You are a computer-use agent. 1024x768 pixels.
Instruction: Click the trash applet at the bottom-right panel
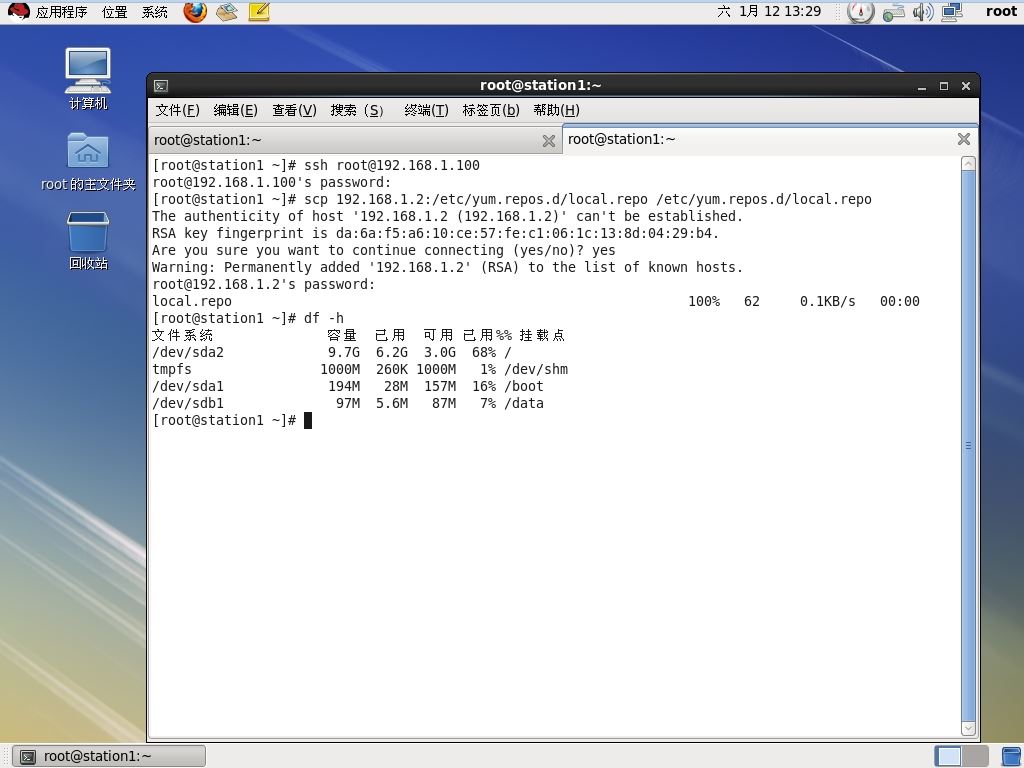pos(1012,756)
